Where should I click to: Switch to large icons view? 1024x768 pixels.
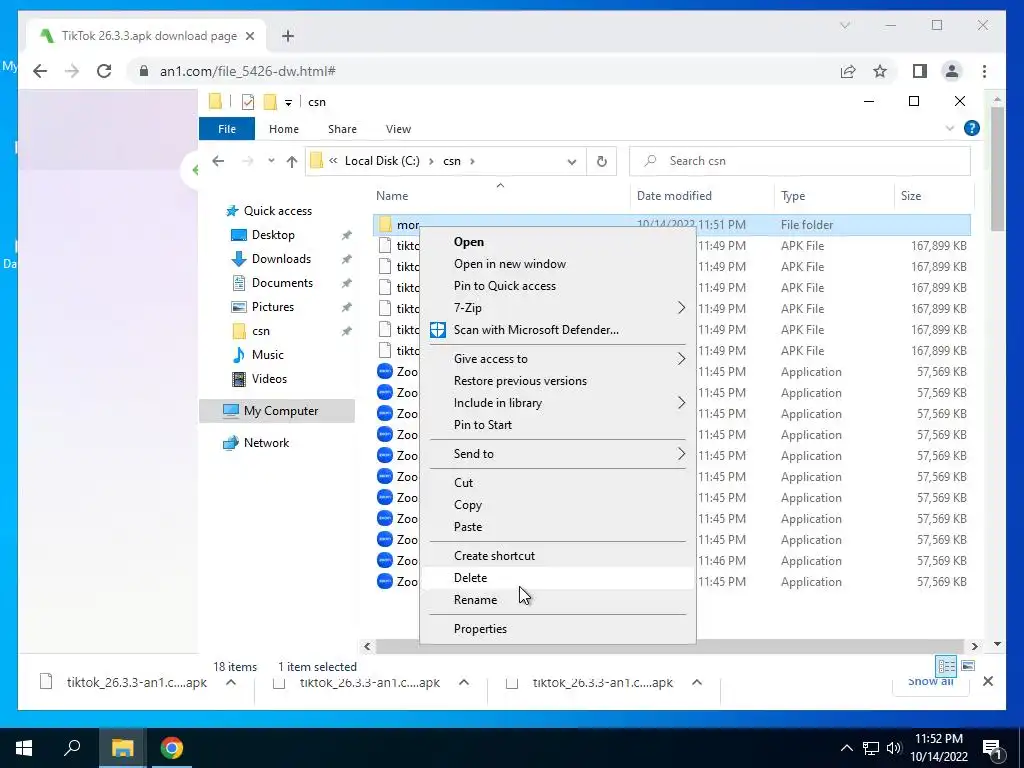pyautogui.click(x=968, y=666)
